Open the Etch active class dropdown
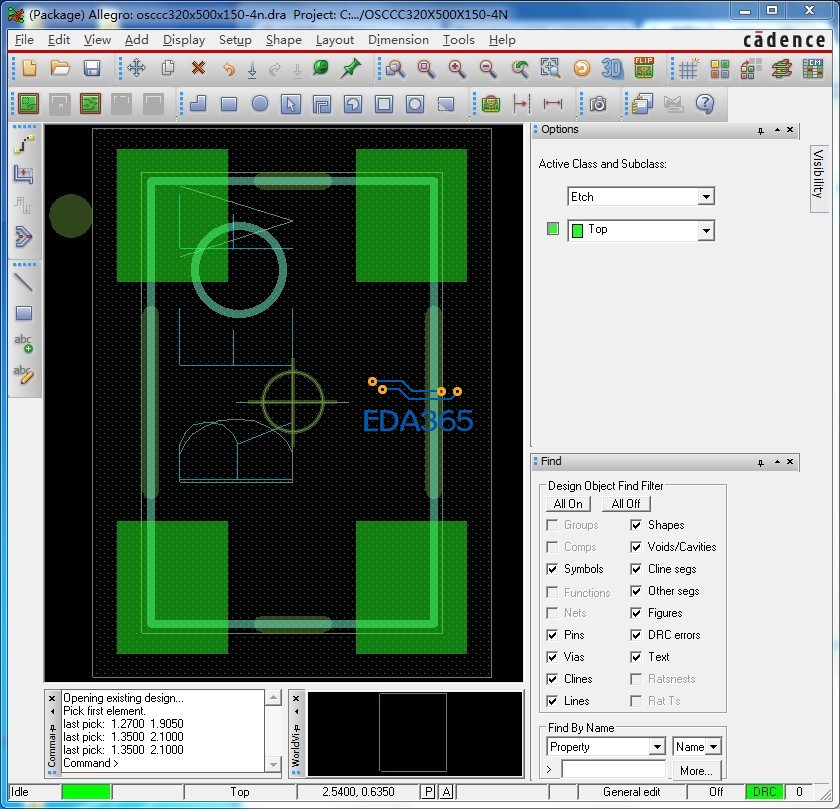The image size is (840, 809). 706,197
